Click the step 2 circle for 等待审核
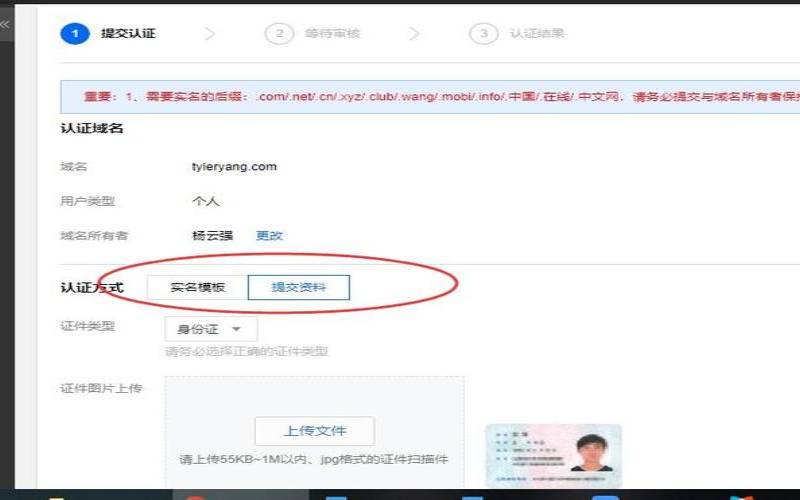The width and height of the screenshot is (800, 500). click(279, 33)
